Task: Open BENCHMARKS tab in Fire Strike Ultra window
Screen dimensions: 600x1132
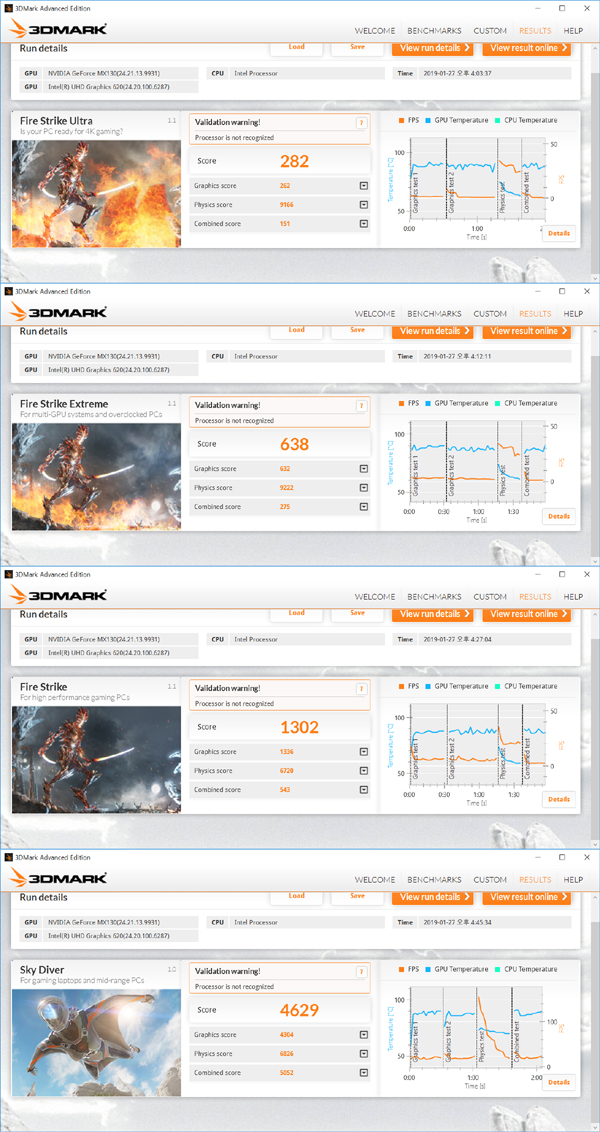Action: point(434,31)
